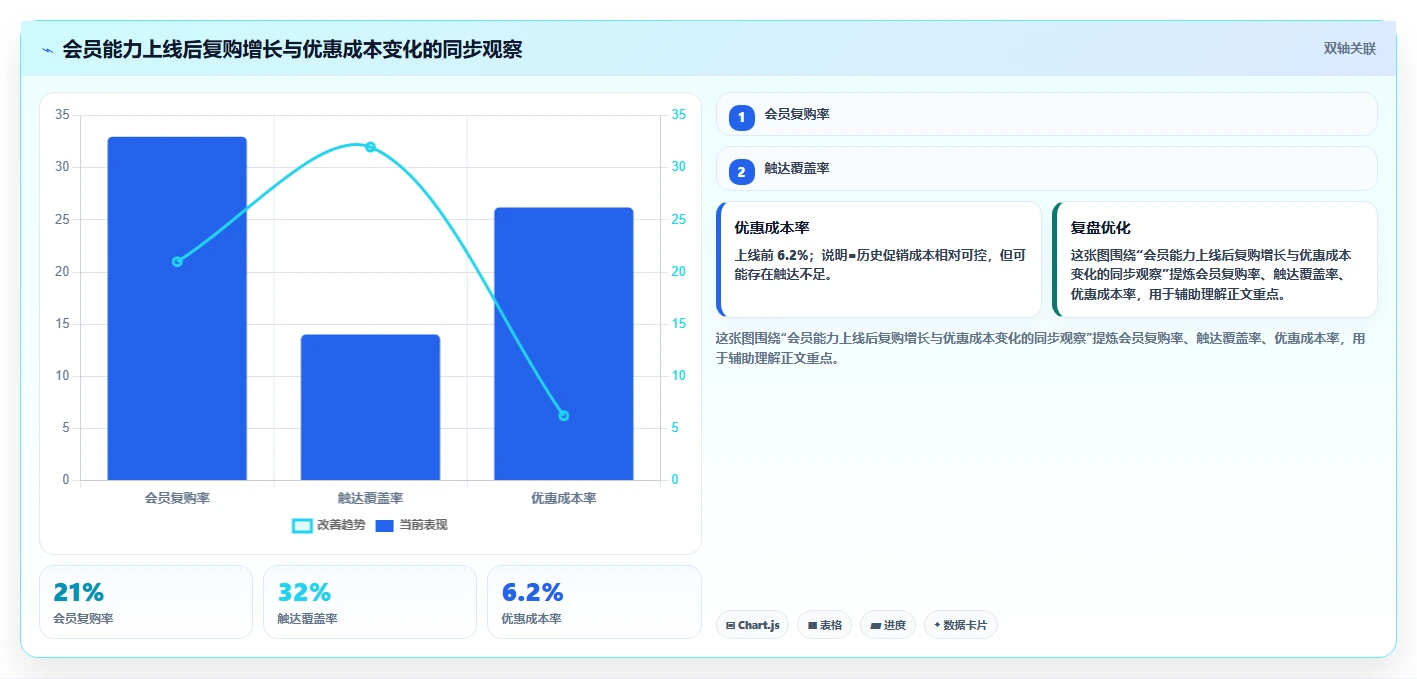Click the 改善趋势 legend label text
Screen dimensions: 1417x679
(x=341, y=525)
